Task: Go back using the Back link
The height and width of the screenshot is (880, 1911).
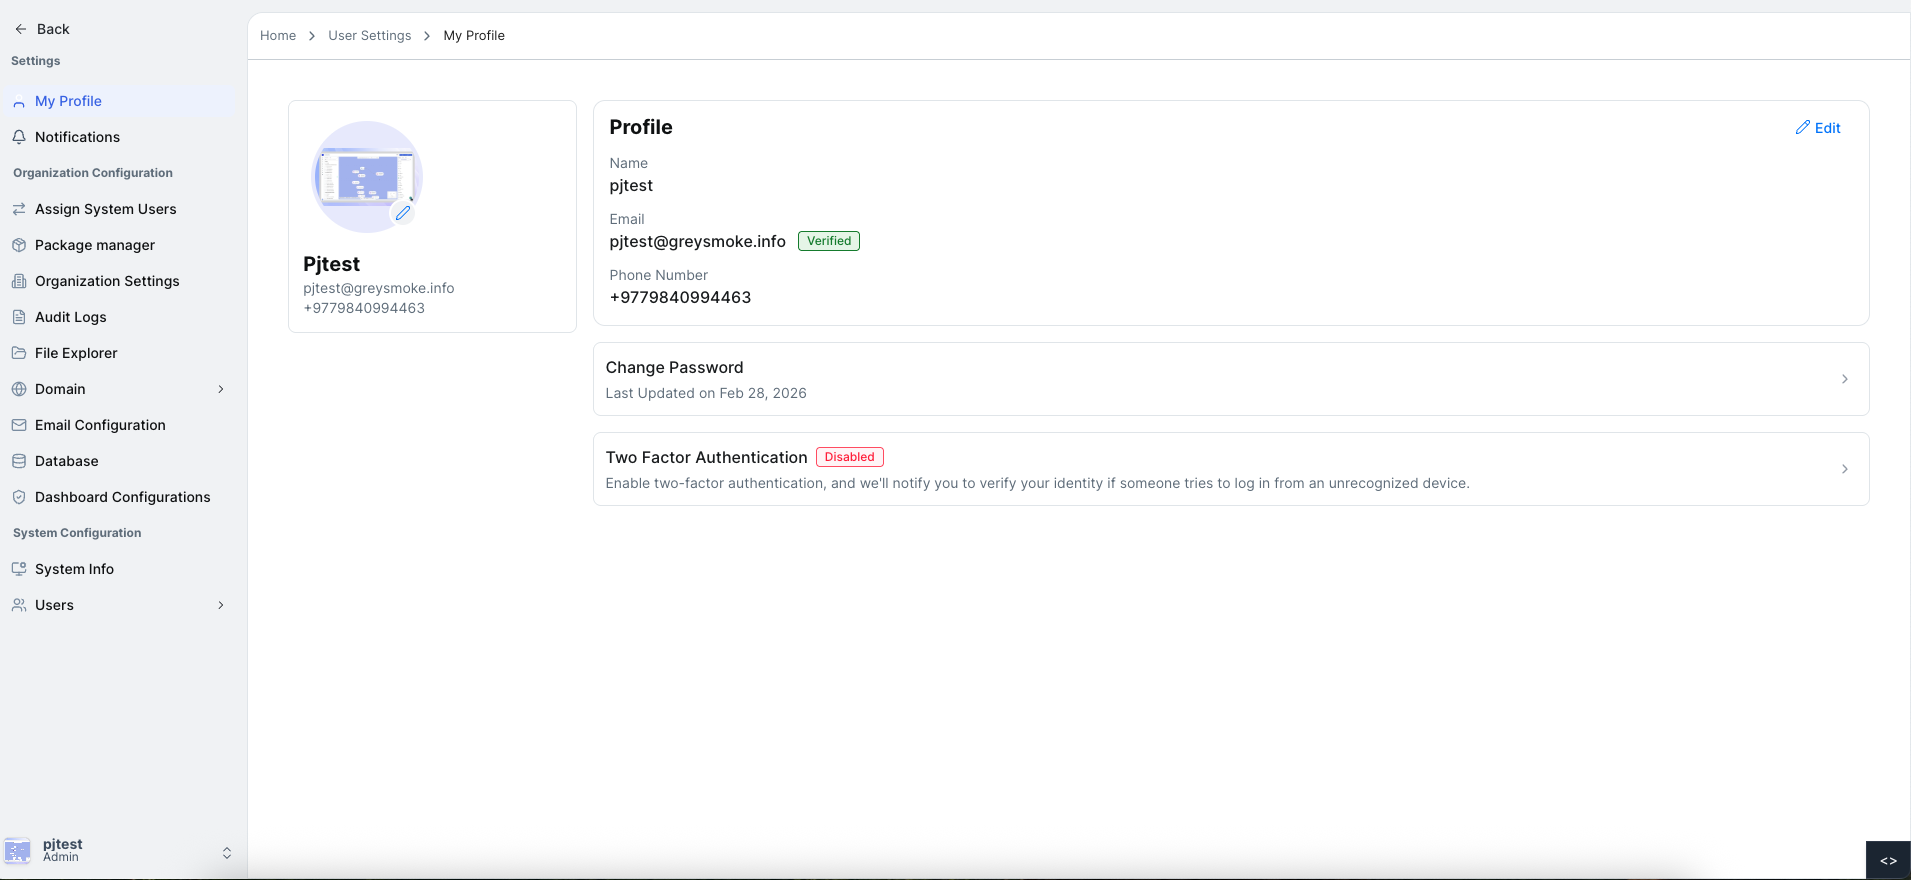Action: point(42,29)
